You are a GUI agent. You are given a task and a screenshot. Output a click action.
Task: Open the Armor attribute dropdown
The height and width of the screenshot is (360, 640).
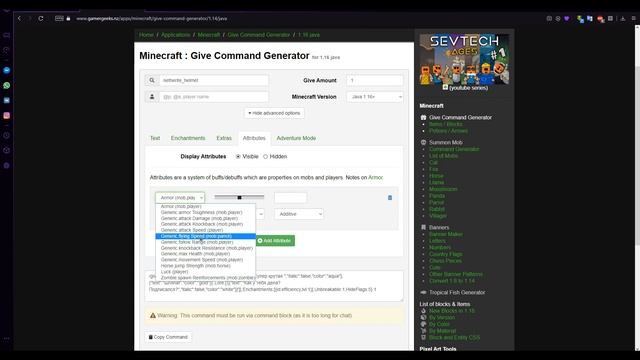[x=180, y=198]
